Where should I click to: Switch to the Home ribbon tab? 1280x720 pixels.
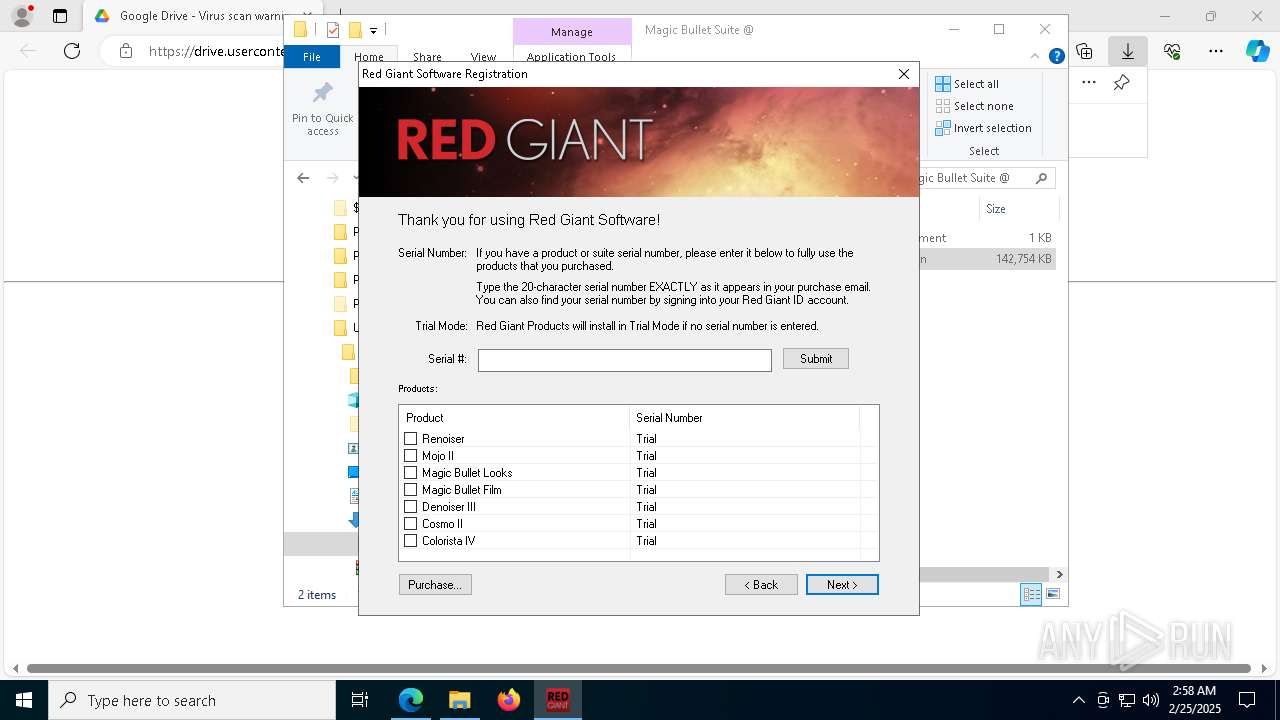(x=369, y=57)
